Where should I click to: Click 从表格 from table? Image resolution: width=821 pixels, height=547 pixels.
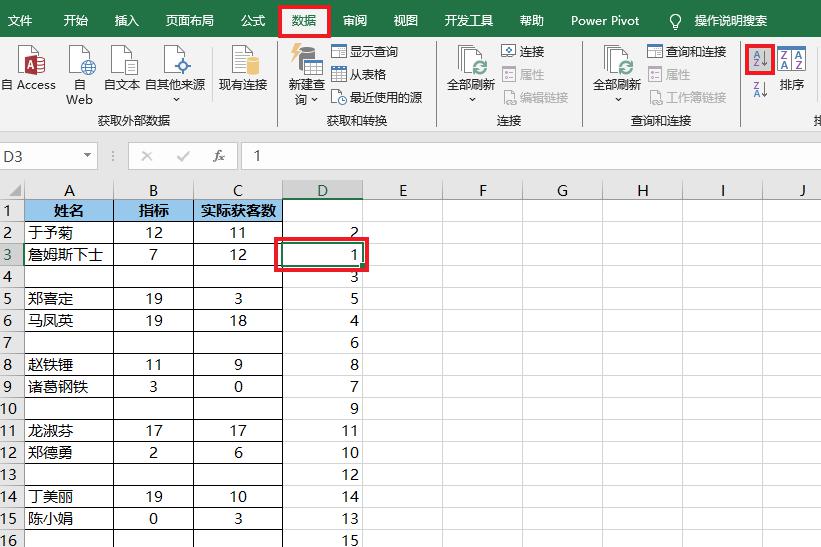pyautogui.click(x=359, y=74)
